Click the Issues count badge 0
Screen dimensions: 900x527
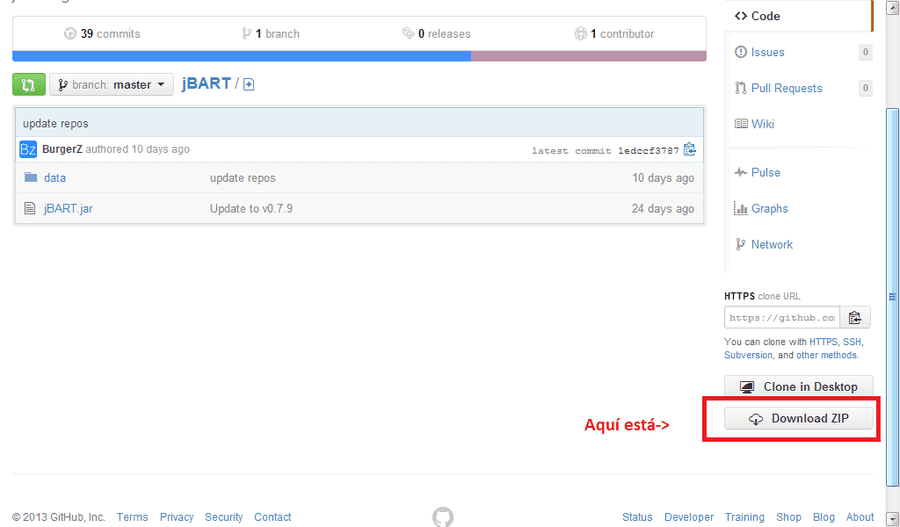tap(866, 52)
